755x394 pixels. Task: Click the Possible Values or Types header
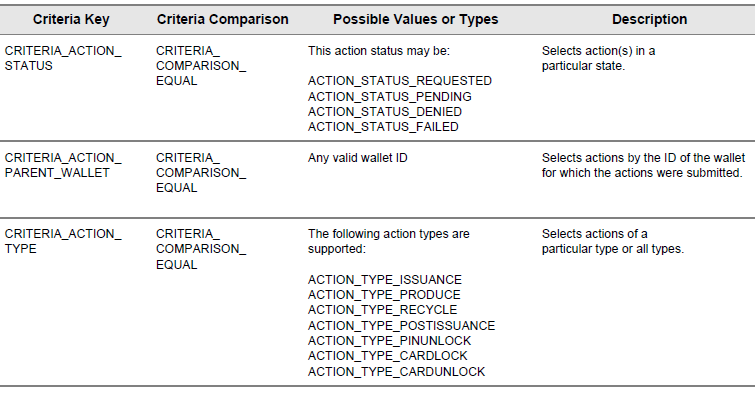point(416,19)
